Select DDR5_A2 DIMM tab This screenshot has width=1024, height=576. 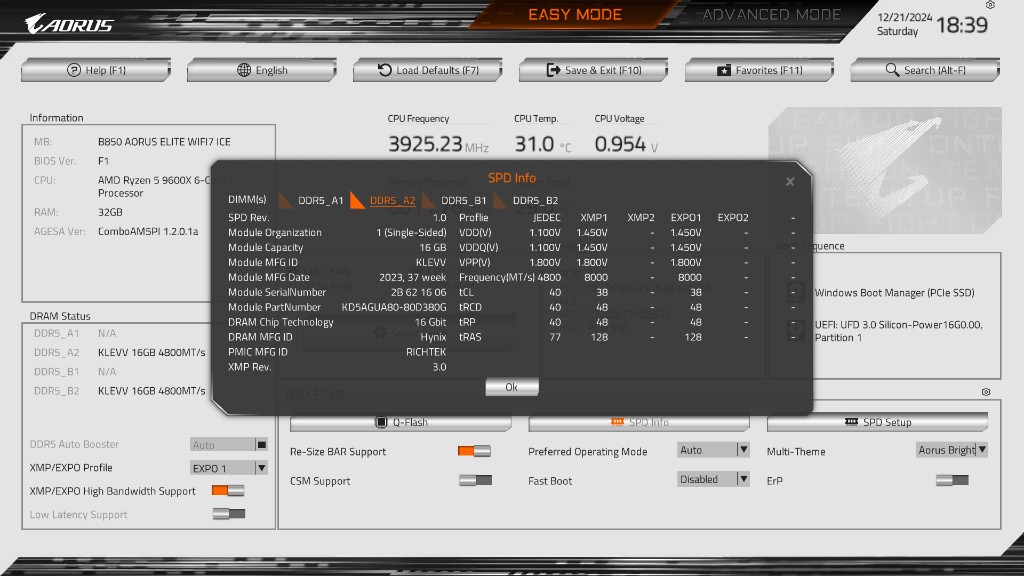coord(392,200)
